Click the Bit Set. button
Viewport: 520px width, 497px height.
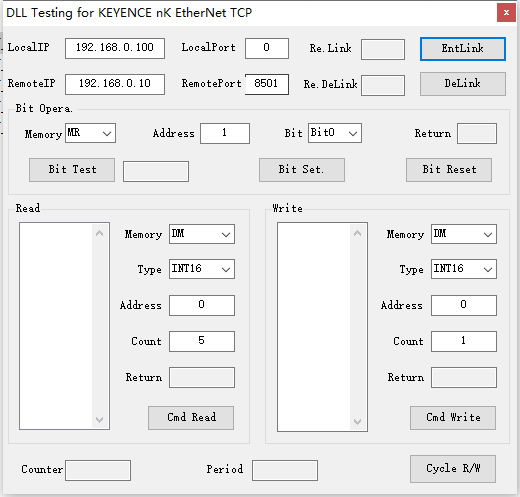pos(302,170)
